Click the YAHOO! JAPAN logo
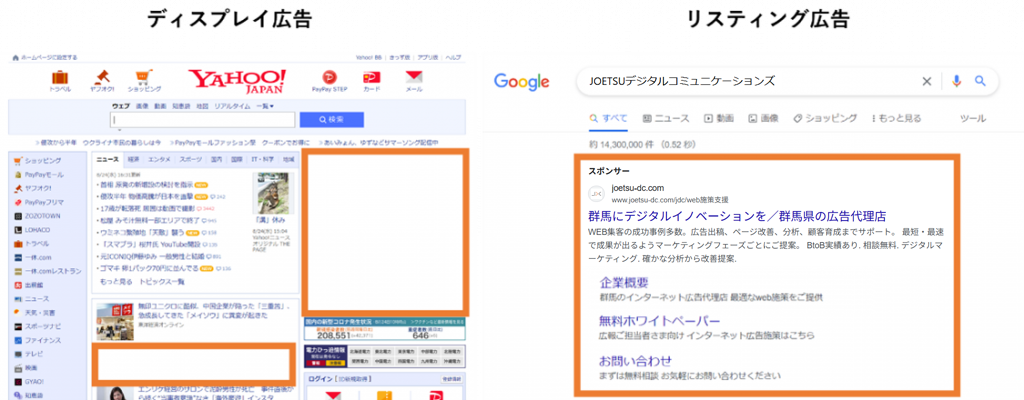1024x400 pixels. pyautogui.click(x=238, y=80)
